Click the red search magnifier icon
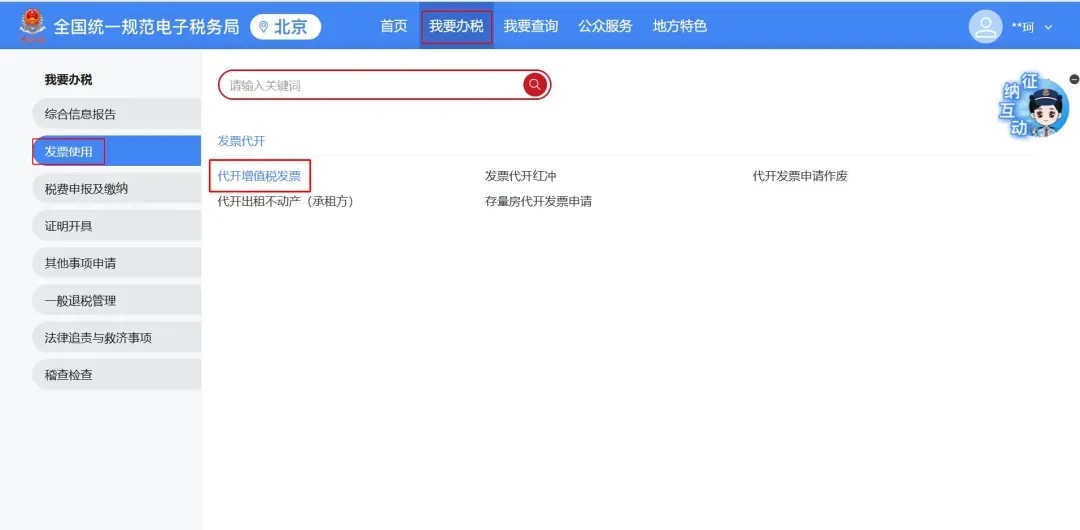This screenshot has height=530, width=1080. point(535,85)
